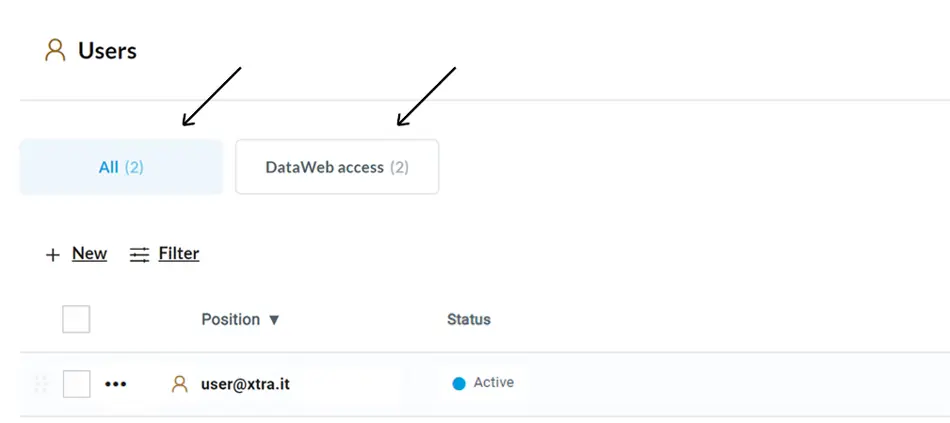This screenshot has height=423, width=950.
Task: Tick the select-all checkbox in table header
Action: tap(76, 319)
